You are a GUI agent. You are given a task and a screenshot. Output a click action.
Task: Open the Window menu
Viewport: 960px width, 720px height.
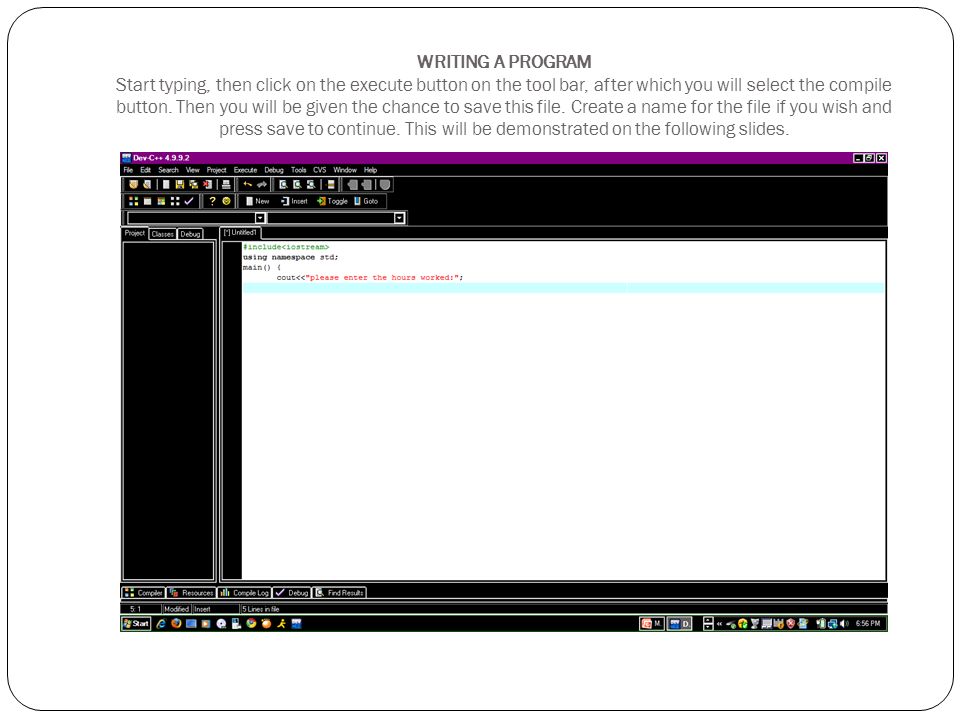345,170
